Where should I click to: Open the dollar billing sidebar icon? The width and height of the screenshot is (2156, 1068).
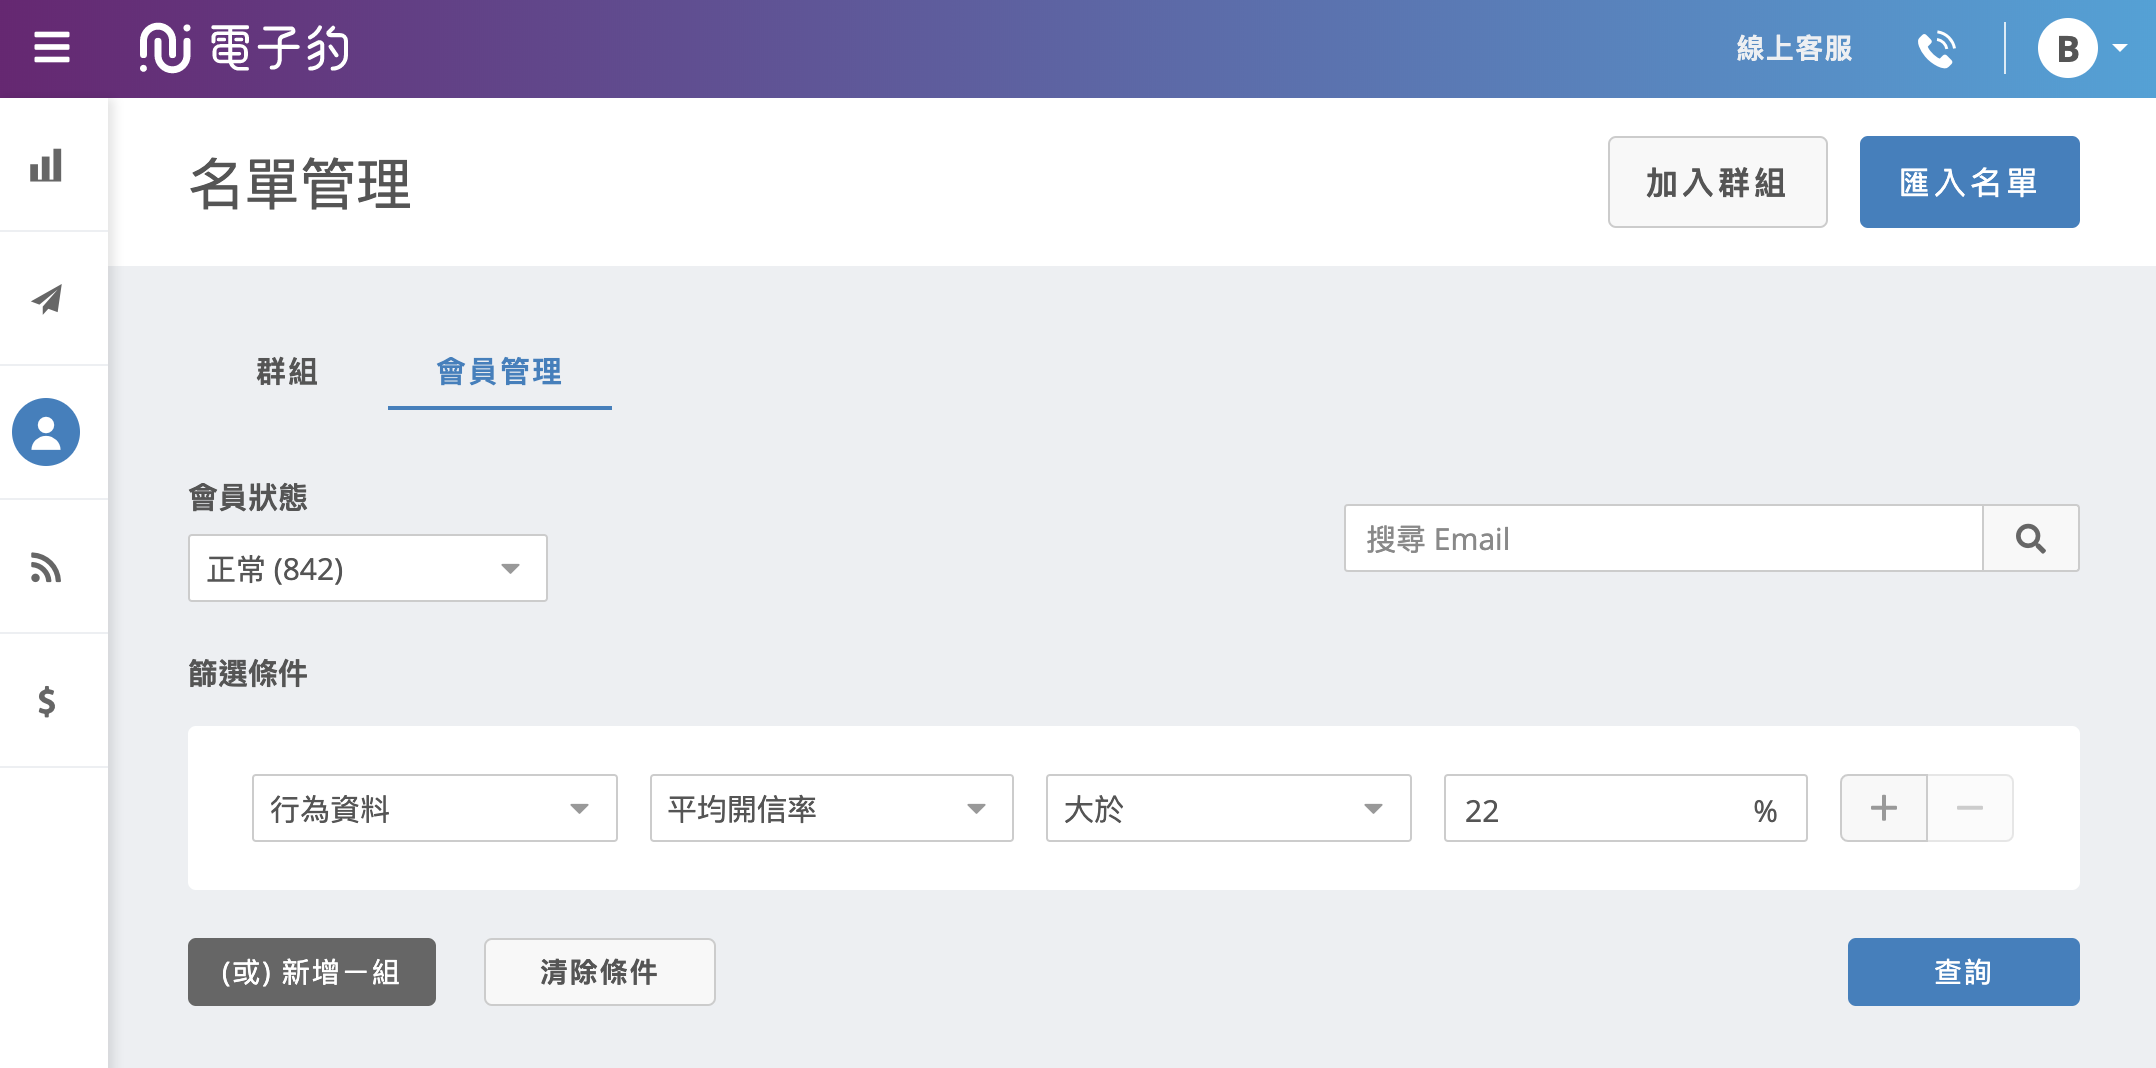(46, 701)
